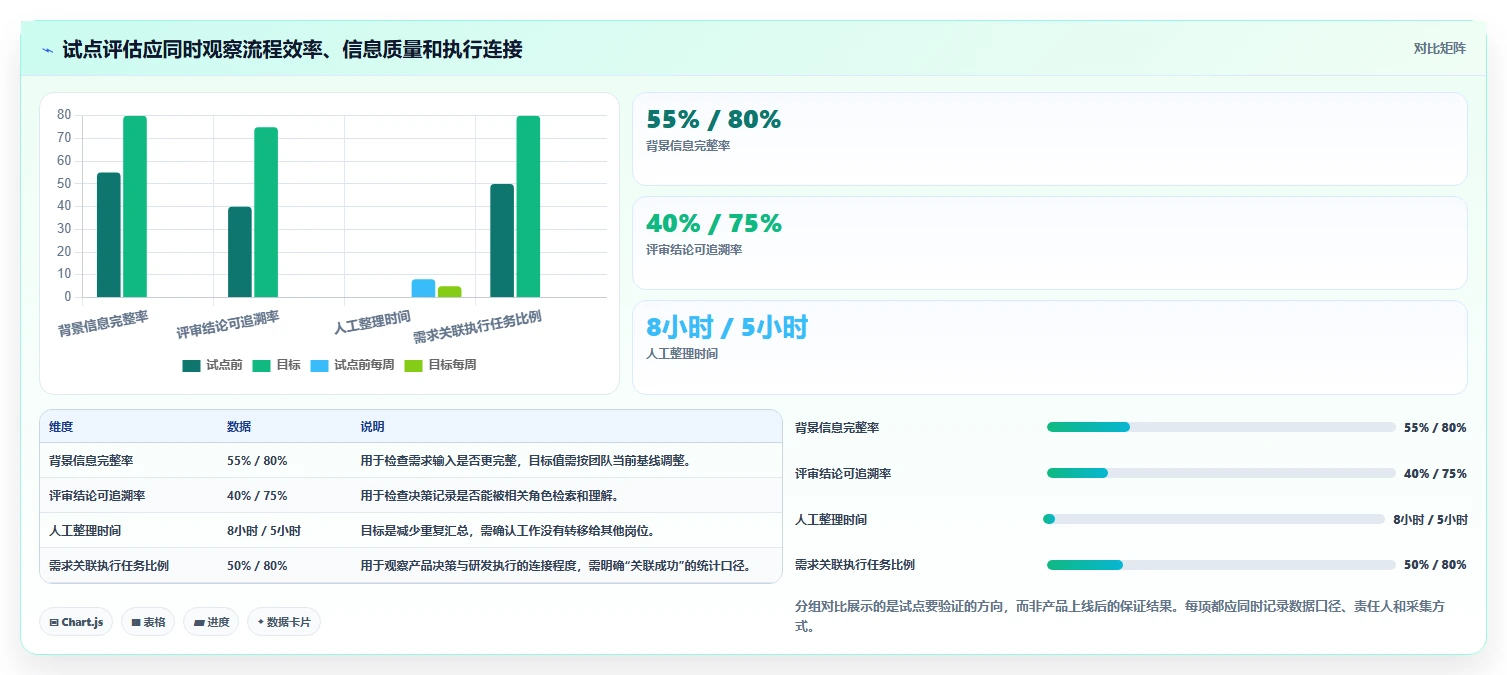Image resolution: width=1507 pixels, height=675 pixels.
Task: Click the 需求关联执行任务比例 table row name
Action: coord(109,565)
